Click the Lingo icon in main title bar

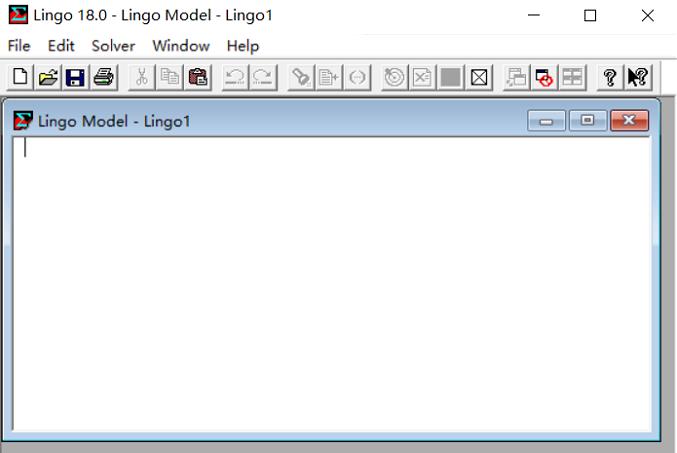18,15
